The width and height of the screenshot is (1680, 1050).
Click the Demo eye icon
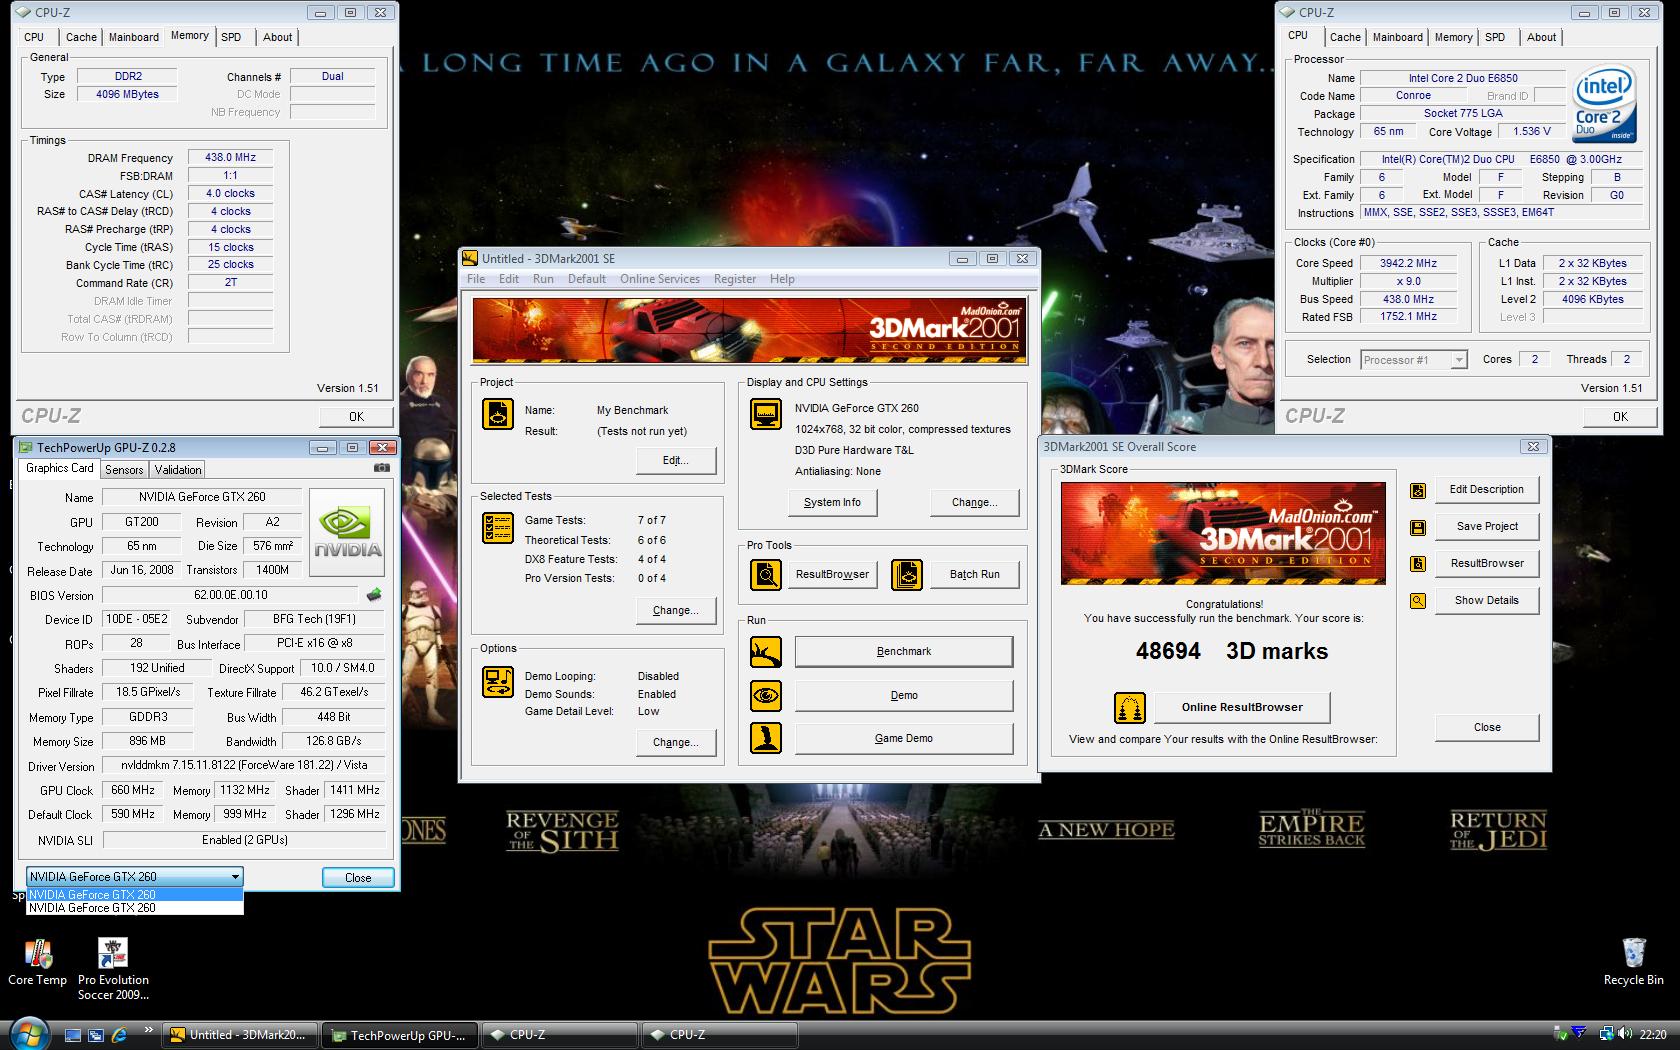tap(766, 695)
